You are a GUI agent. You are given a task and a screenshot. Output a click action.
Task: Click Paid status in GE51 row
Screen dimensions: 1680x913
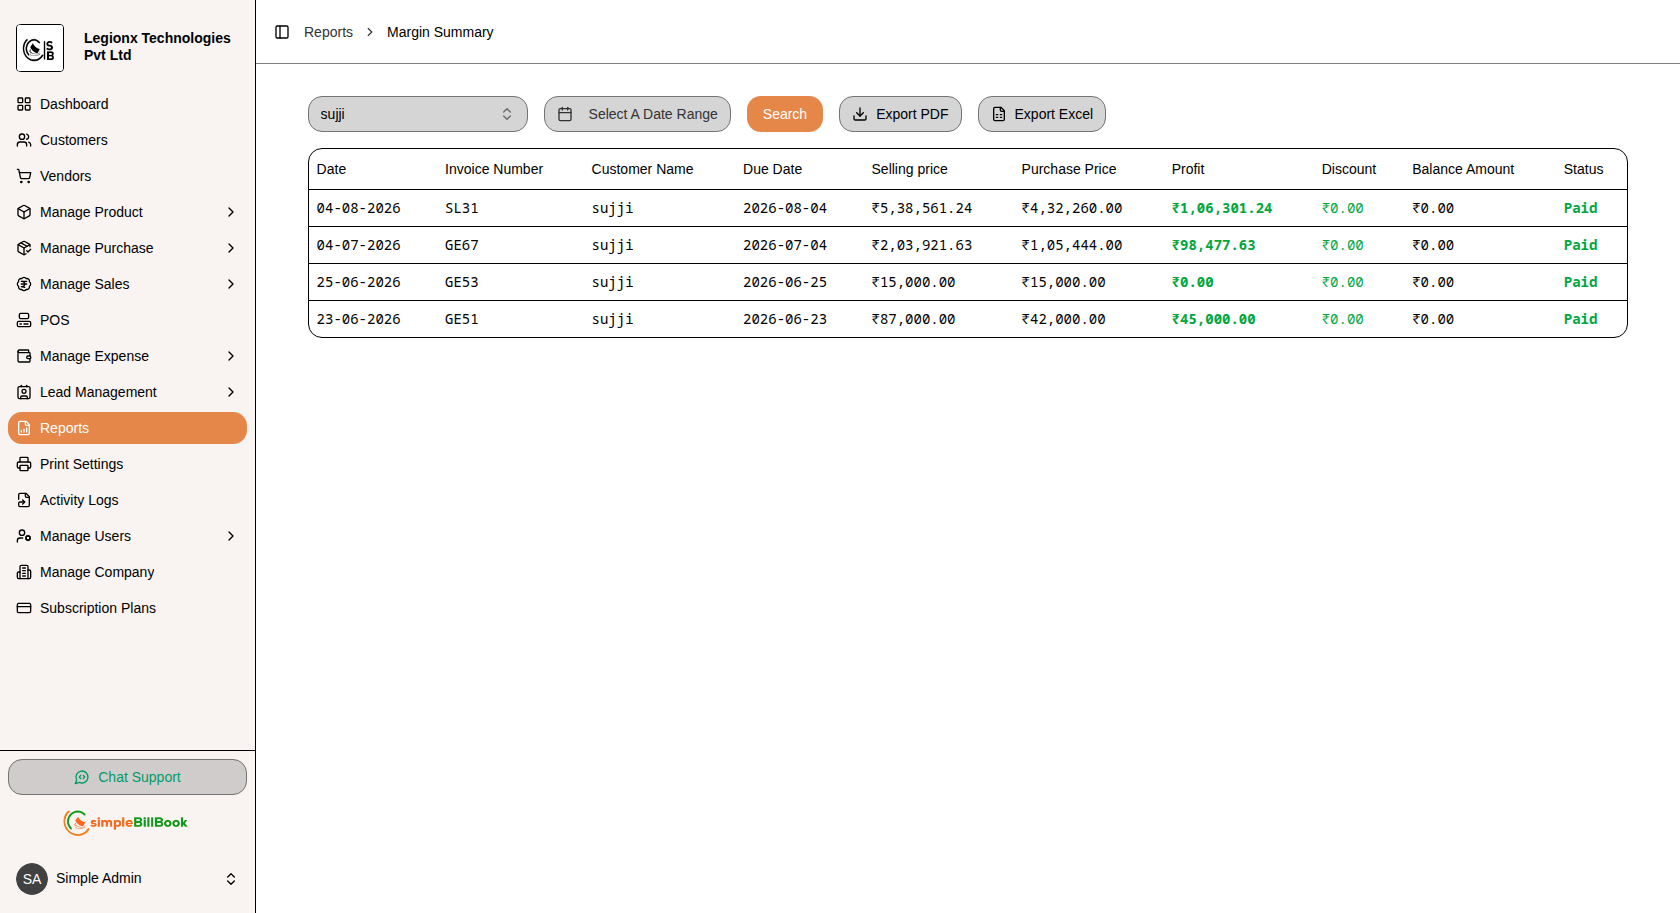tap(1581, 319)
